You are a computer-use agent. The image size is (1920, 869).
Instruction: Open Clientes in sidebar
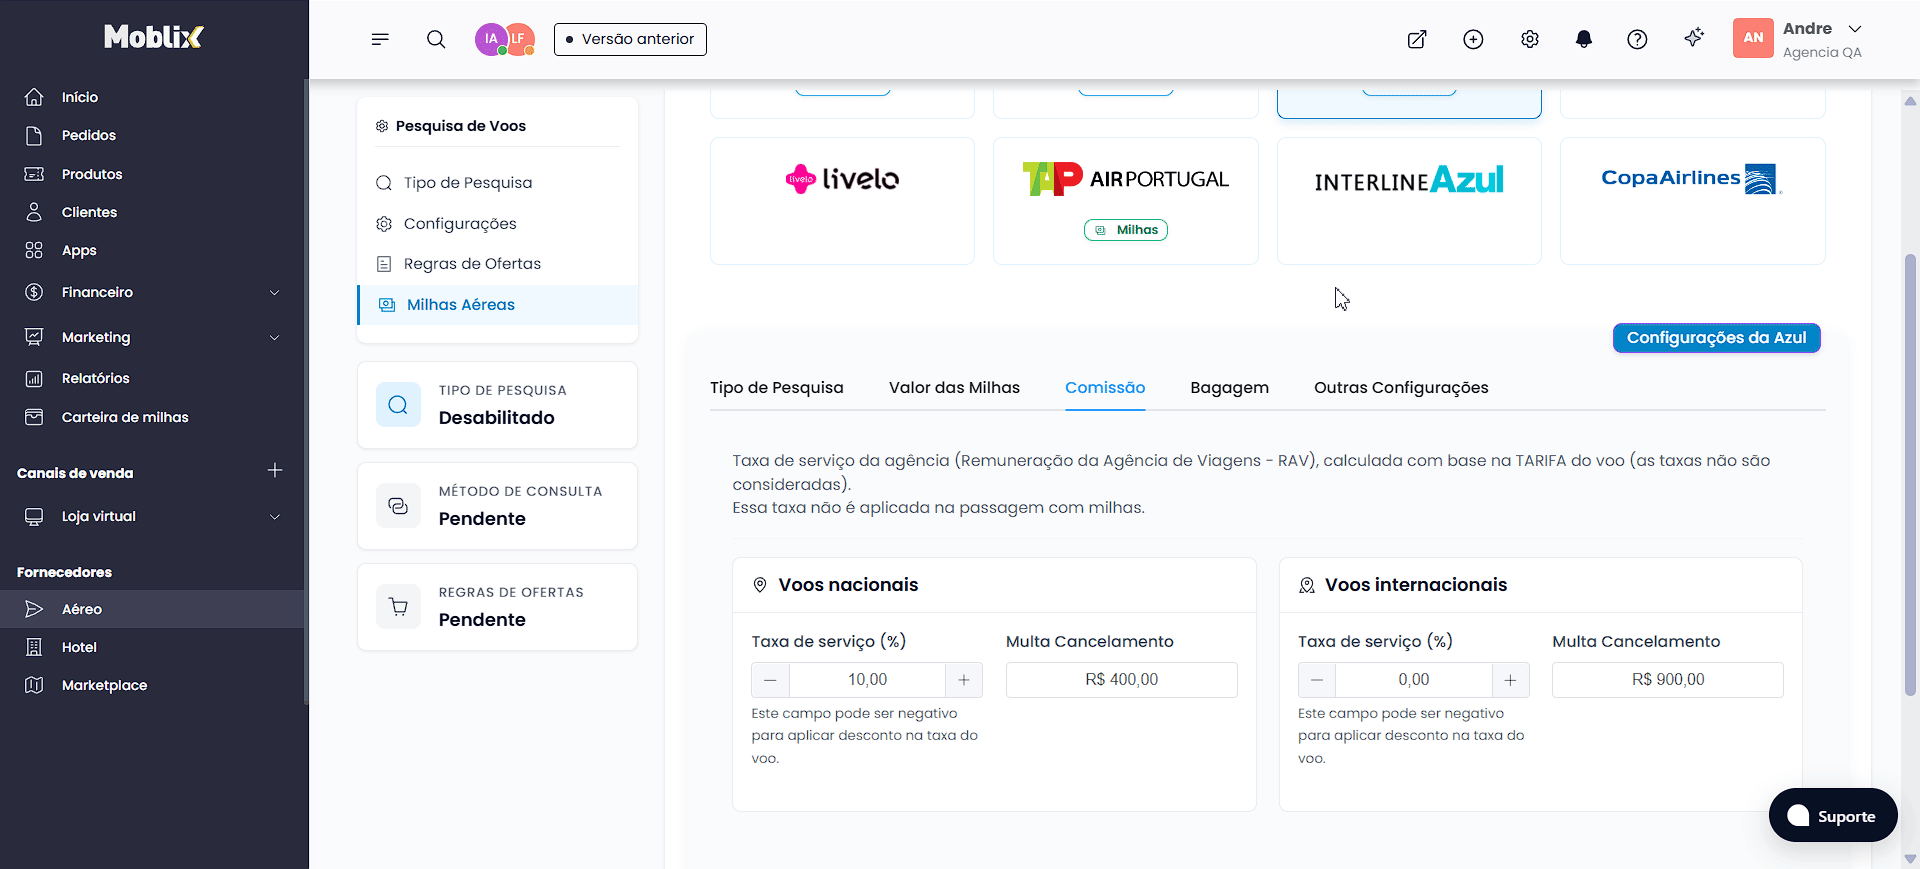tap(89, 212)
